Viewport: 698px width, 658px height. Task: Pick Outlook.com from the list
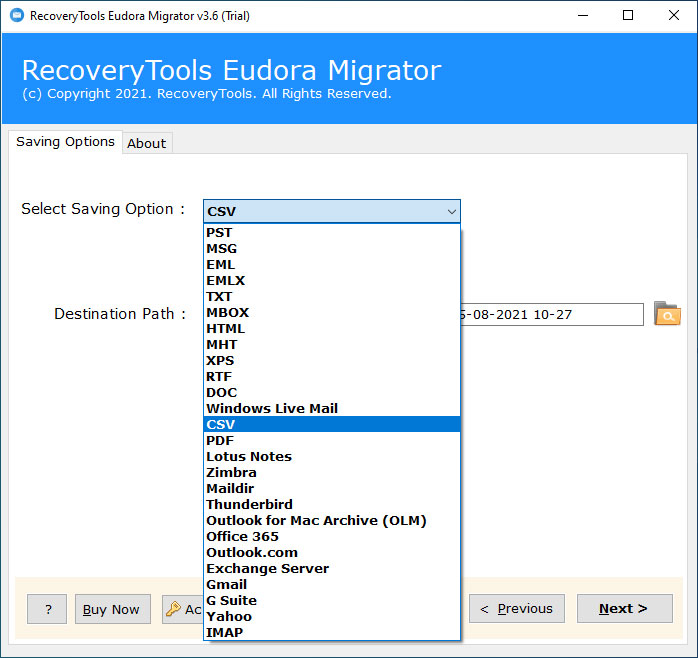332,552
